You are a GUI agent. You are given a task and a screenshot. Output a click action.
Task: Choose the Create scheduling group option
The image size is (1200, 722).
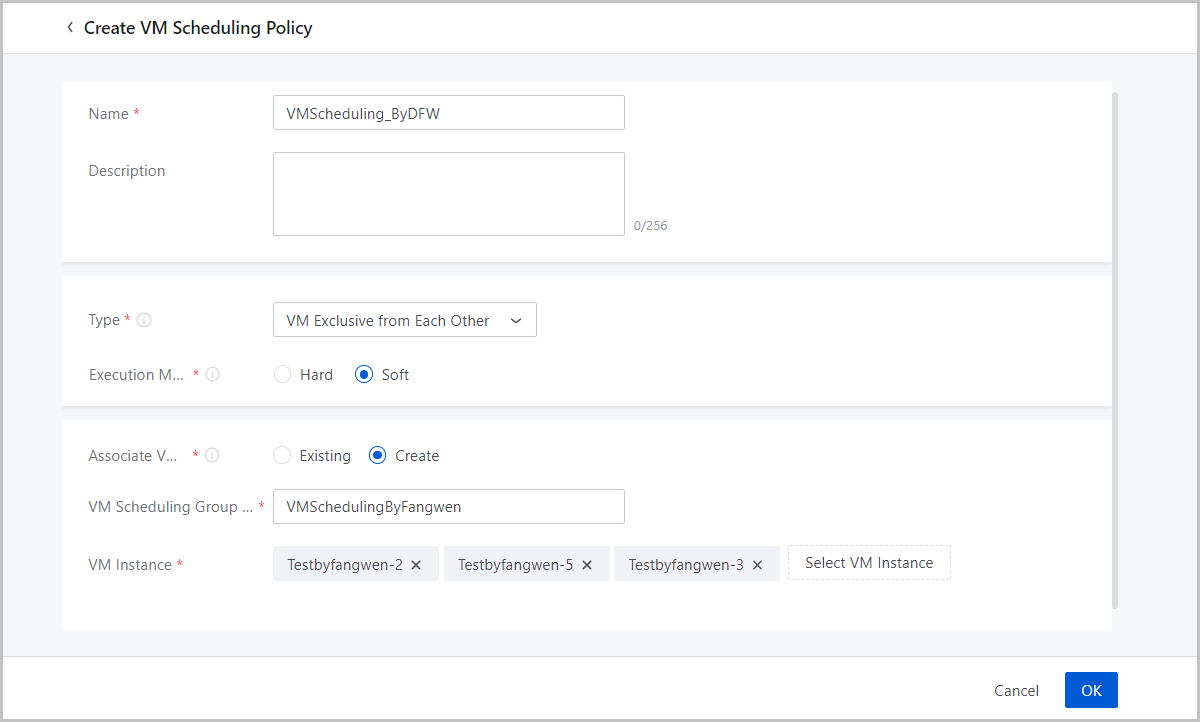[378, 456]
